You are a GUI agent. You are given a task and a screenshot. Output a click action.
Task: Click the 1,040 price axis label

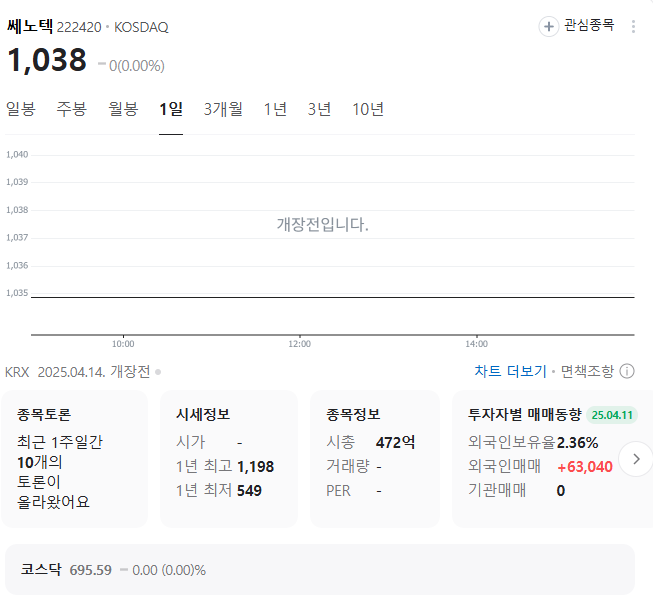tap(17, 154)
